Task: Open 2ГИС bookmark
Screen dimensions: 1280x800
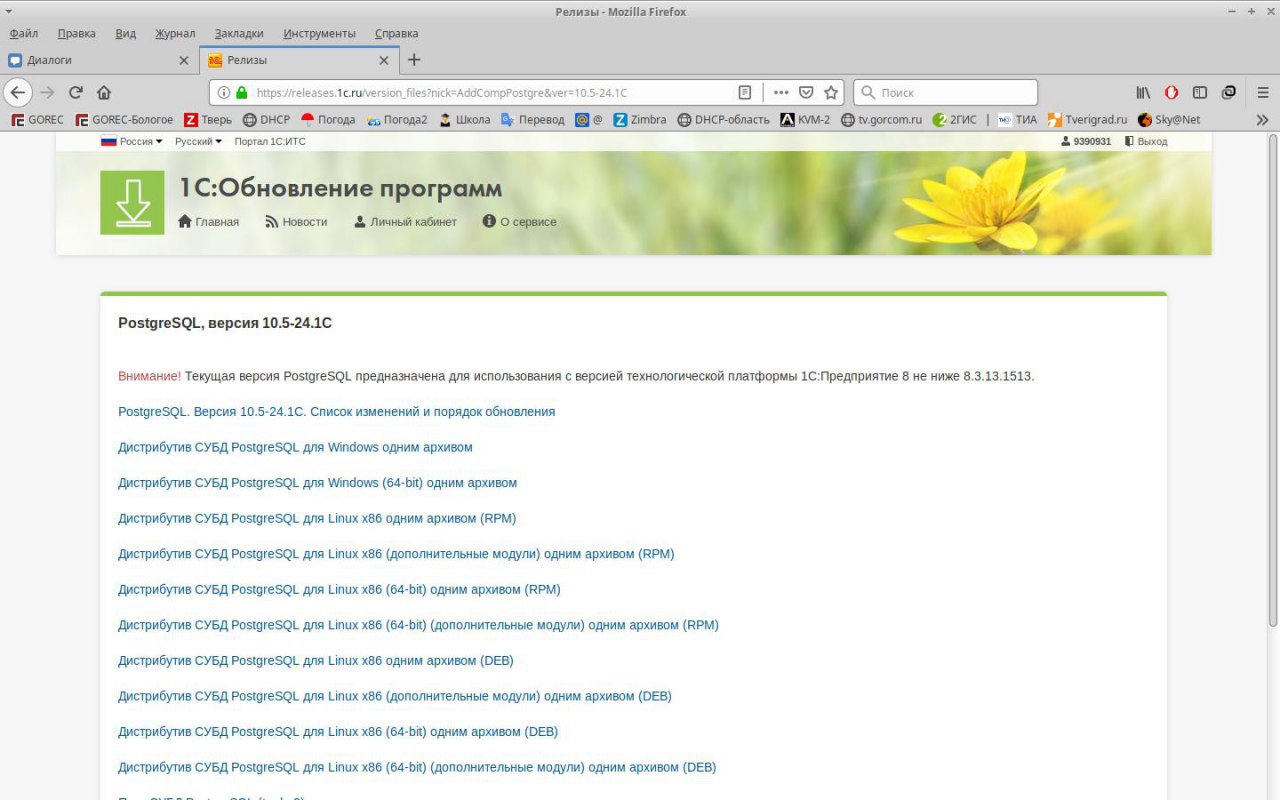Action: tap(954, 119)
